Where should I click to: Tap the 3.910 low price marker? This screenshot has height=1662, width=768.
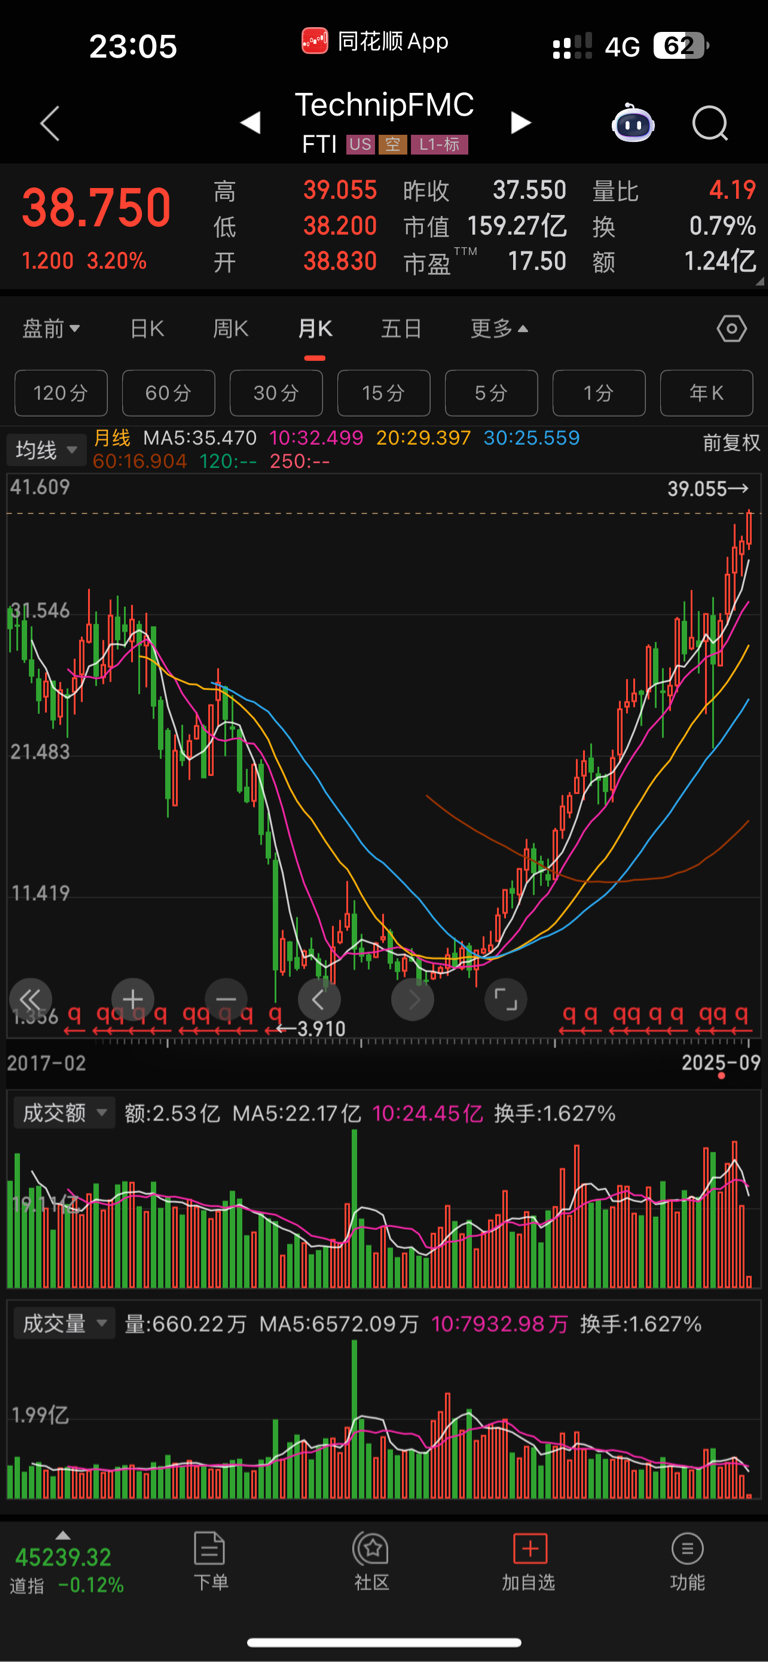[311, 1029]
